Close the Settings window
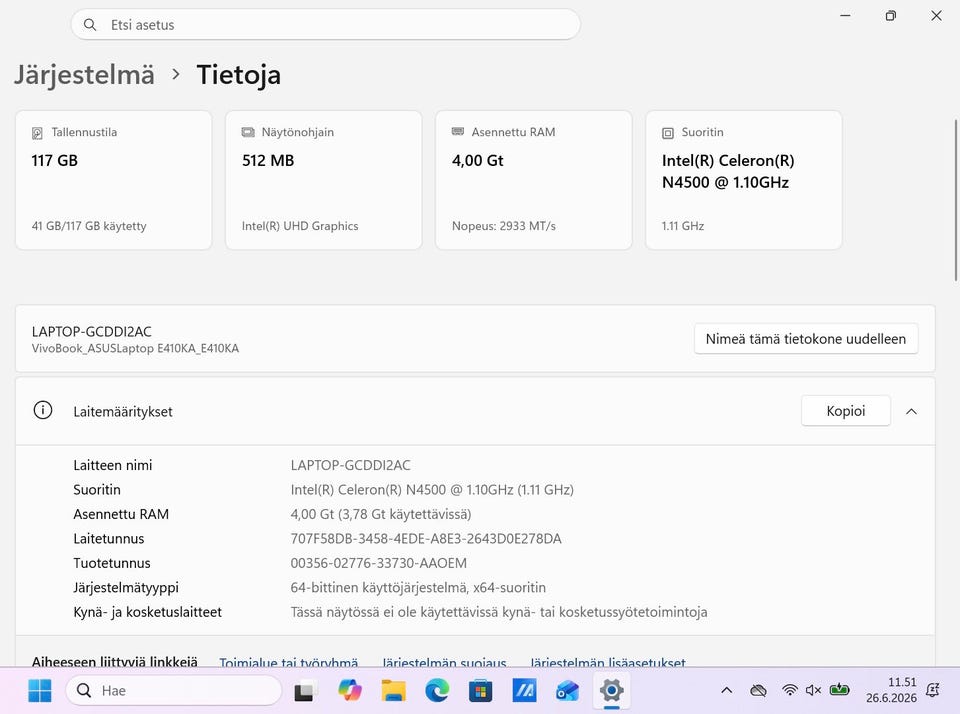The image size is (960, 714). click(x=936, y=15)
